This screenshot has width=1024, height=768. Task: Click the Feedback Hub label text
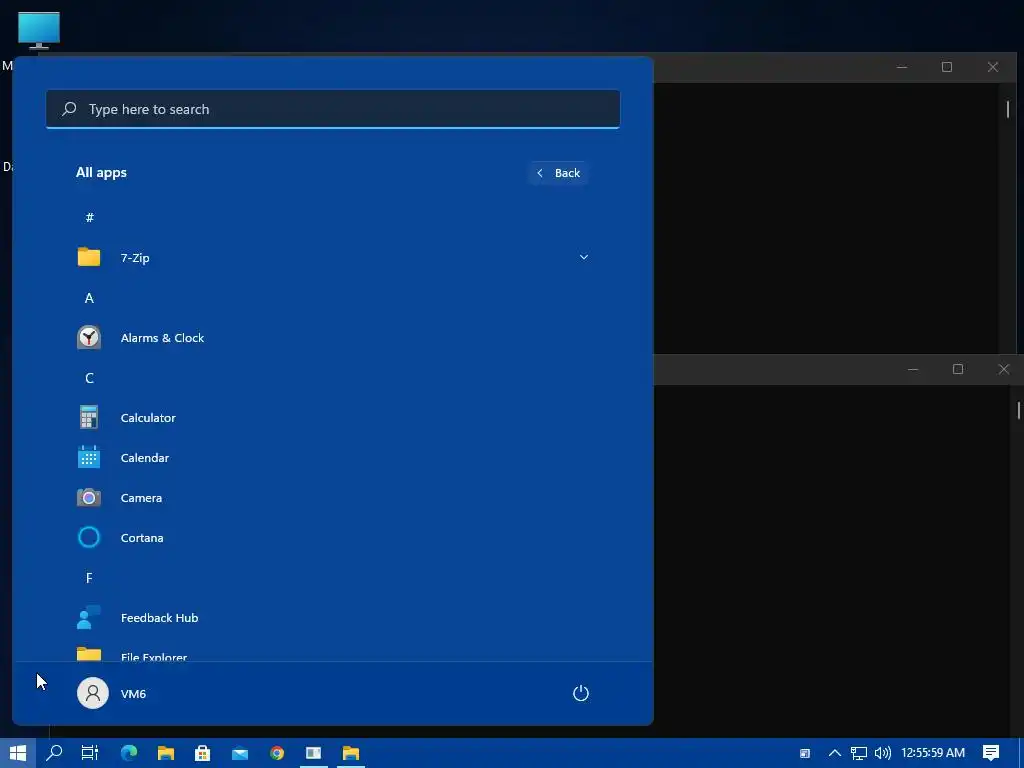159,617
